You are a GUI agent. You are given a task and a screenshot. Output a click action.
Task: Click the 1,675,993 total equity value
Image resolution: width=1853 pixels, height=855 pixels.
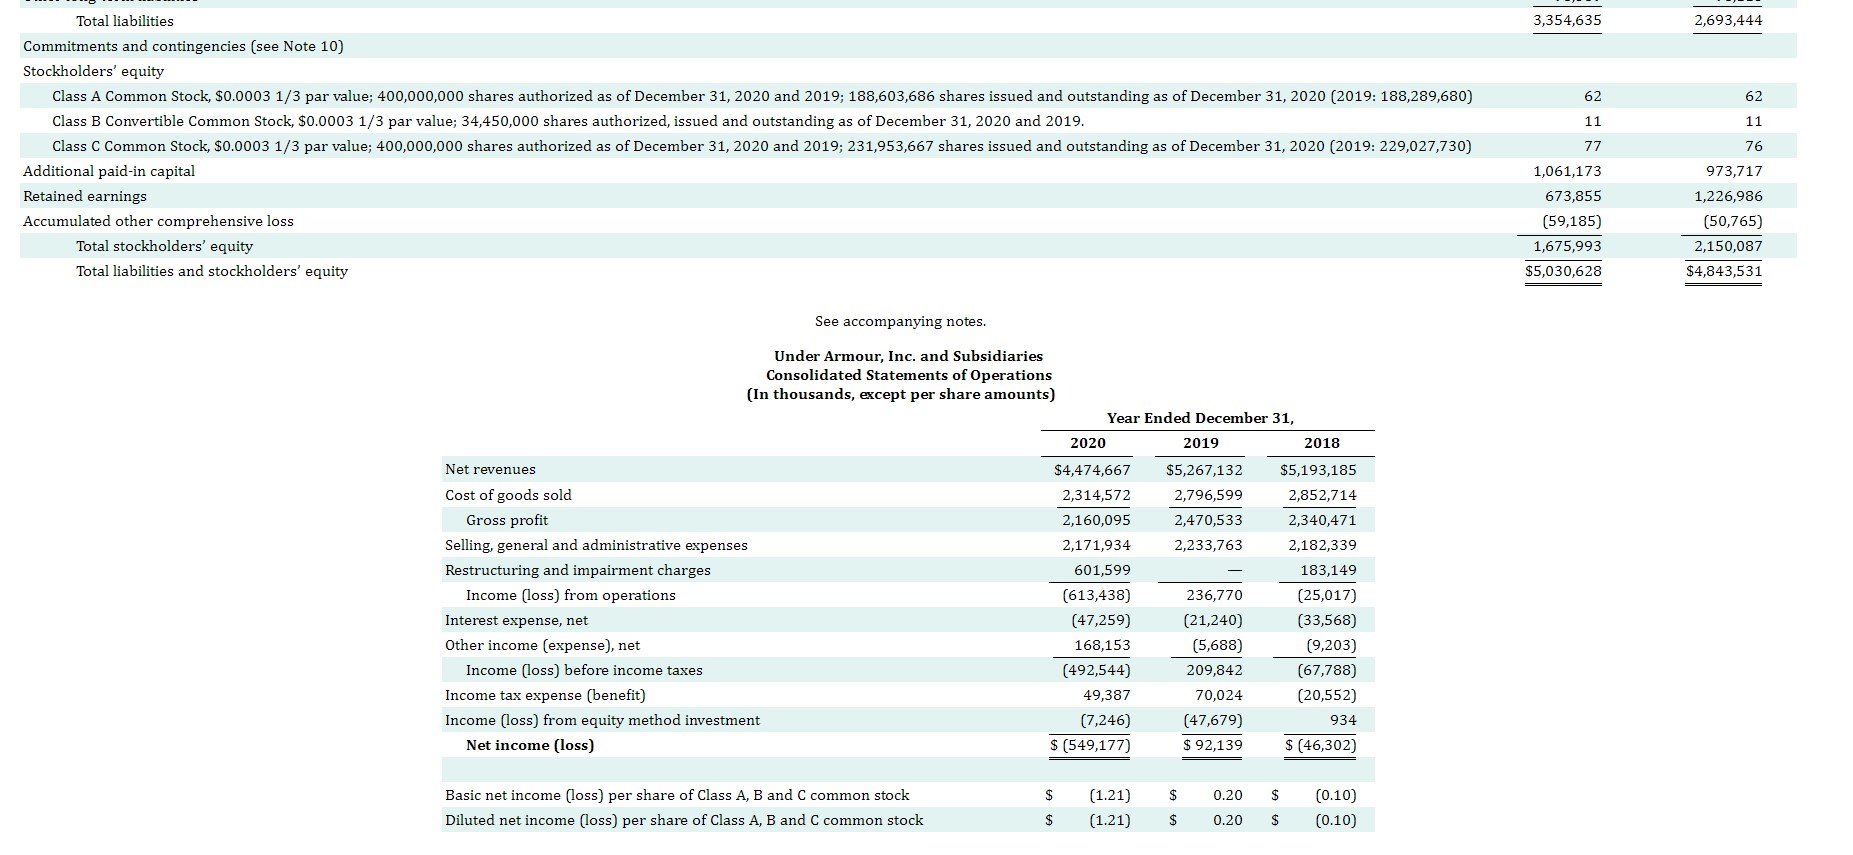[x=1567, y=246]
